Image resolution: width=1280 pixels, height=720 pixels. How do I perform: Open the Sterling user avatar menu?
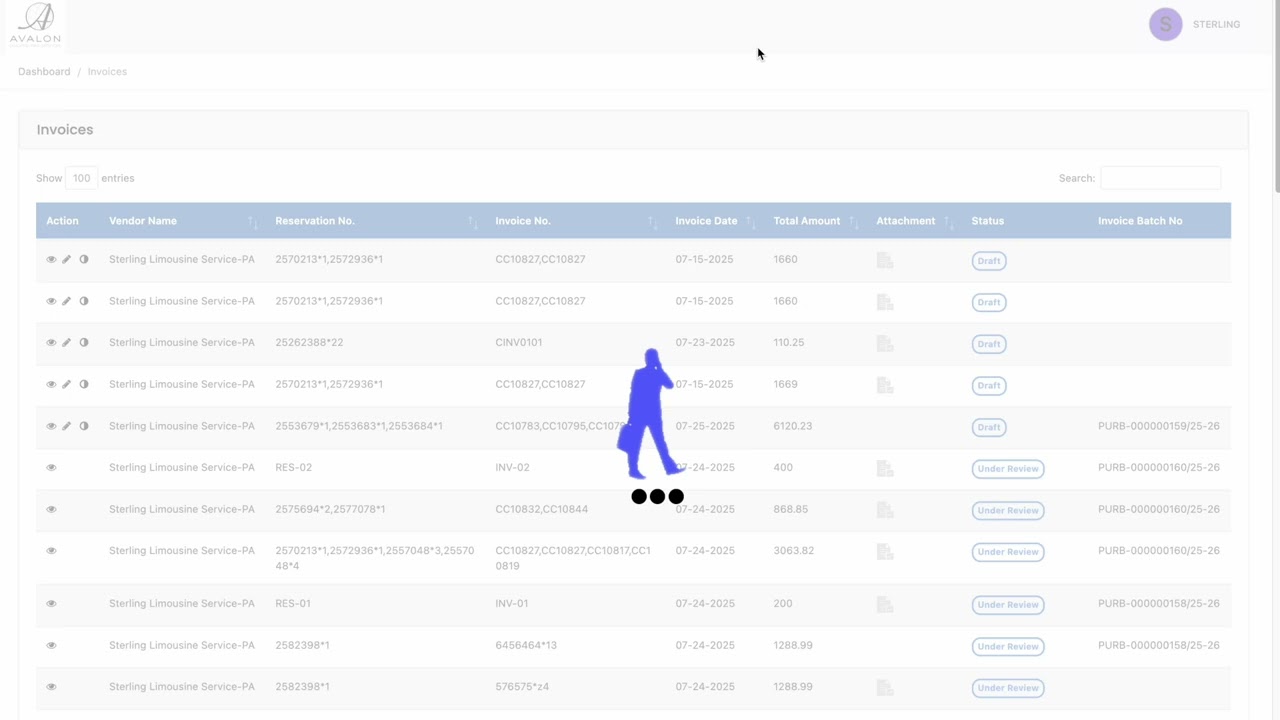tap(1165, 24)
